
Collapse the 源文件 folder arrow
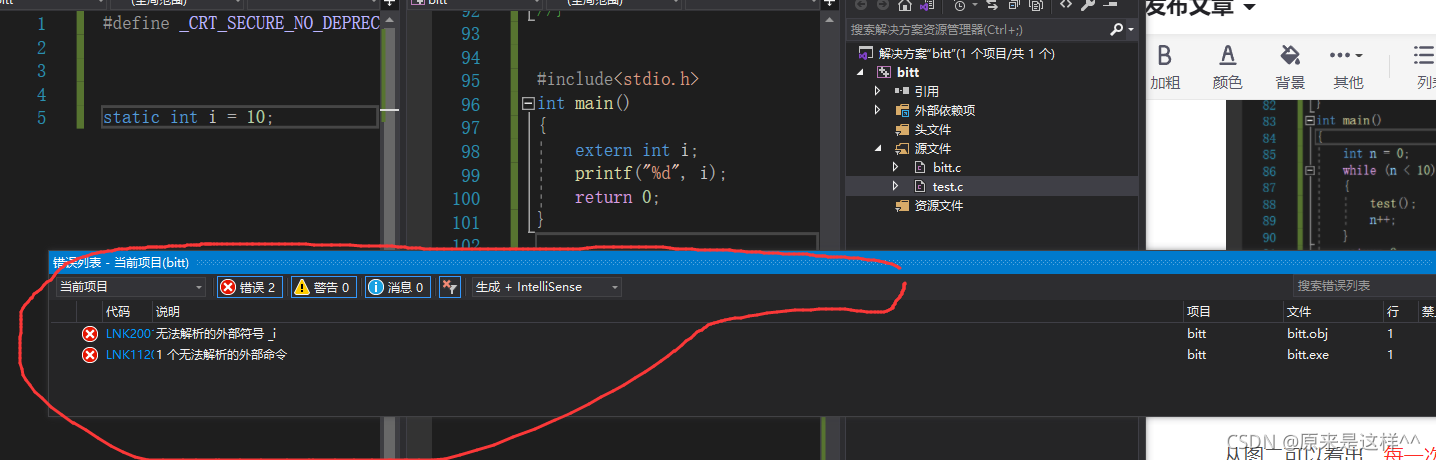(878, 148)
